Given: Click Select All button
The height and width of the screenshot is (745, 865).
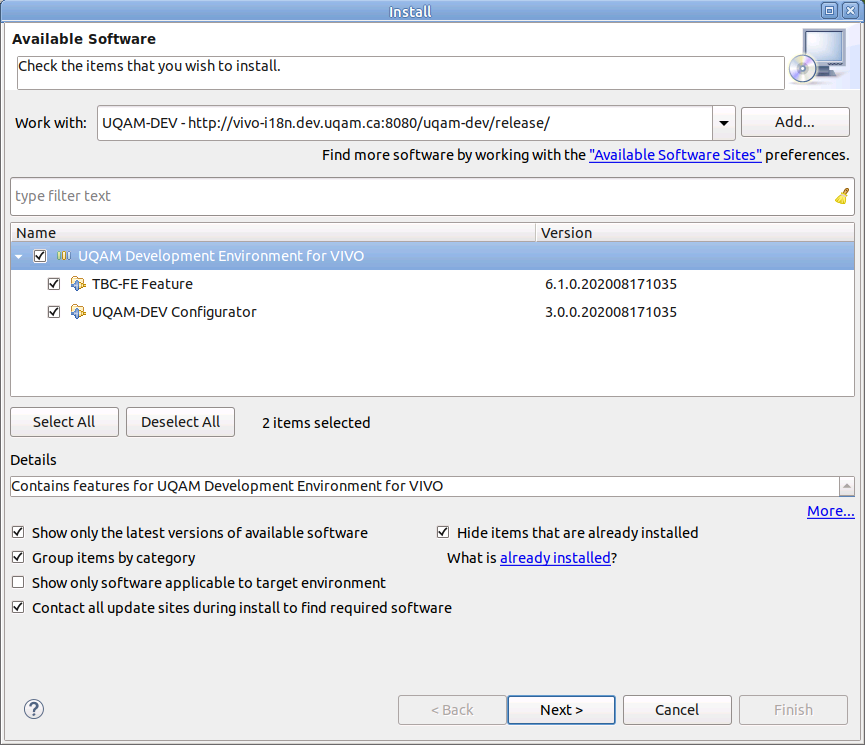Looking at the screenshot, I should [64, 422].
